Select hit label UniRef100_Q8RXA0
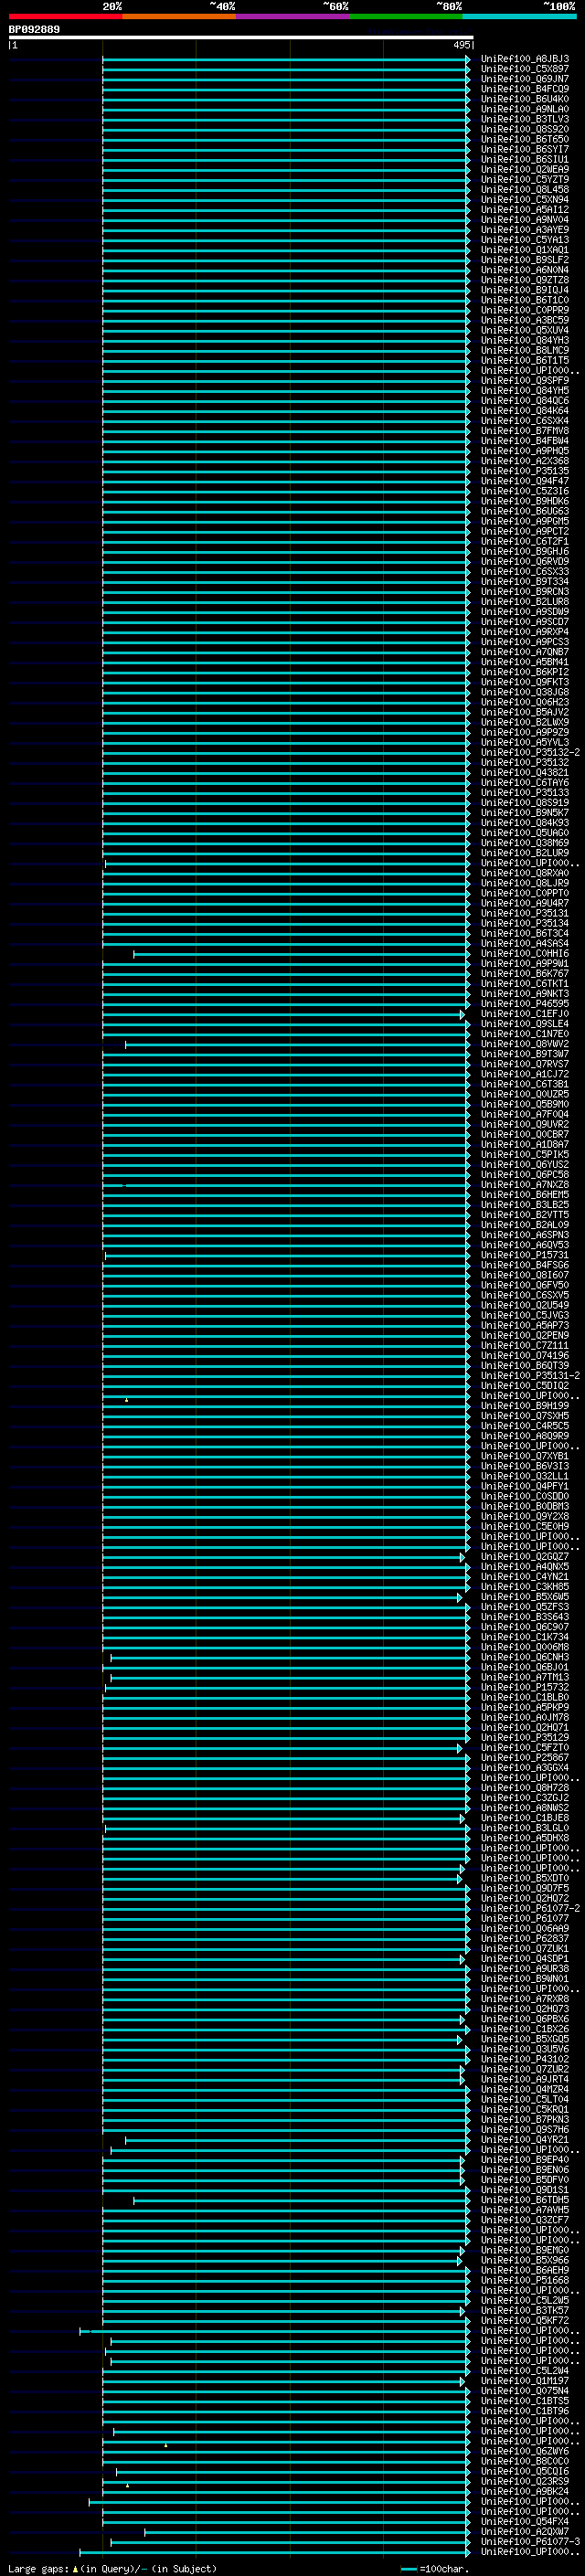The image size is (585, 2576). tap(525, 873)
